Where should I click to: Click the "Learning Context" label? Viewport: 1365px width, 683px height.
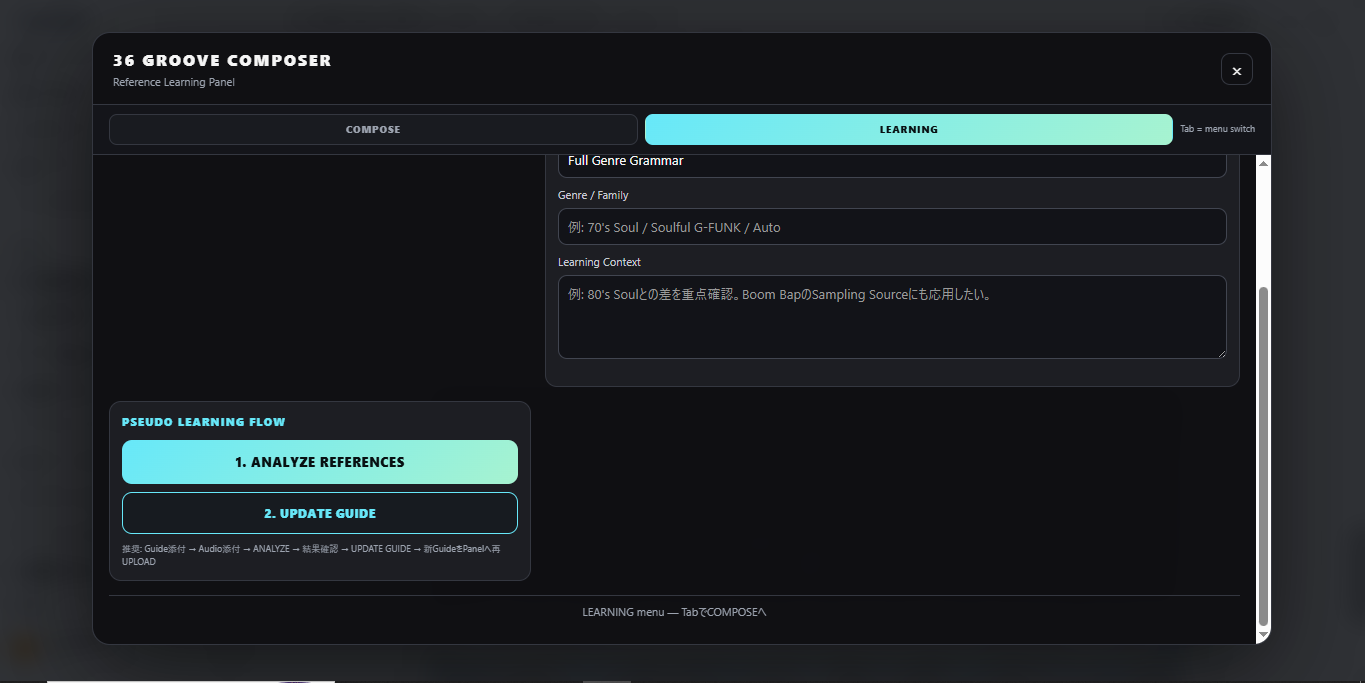point(599,262)
